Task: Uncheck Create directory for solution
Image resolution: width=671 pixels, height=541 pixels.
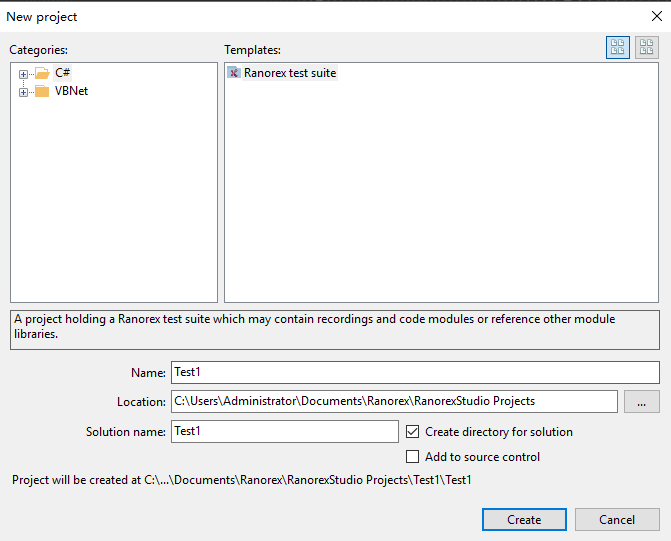Action: (413, 431)
